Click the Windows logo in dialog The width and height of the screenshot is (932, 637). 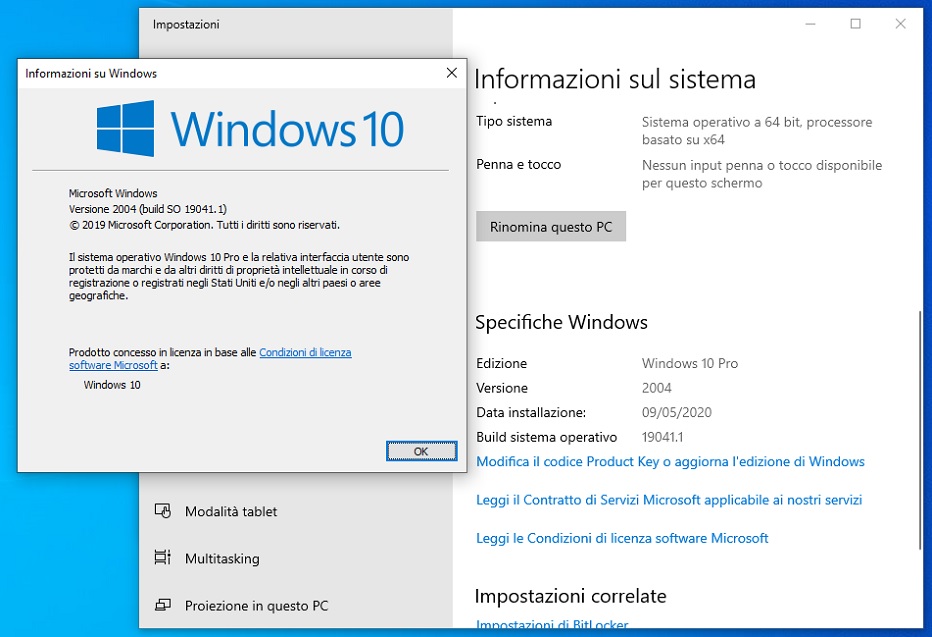click(x=125, y=128)
